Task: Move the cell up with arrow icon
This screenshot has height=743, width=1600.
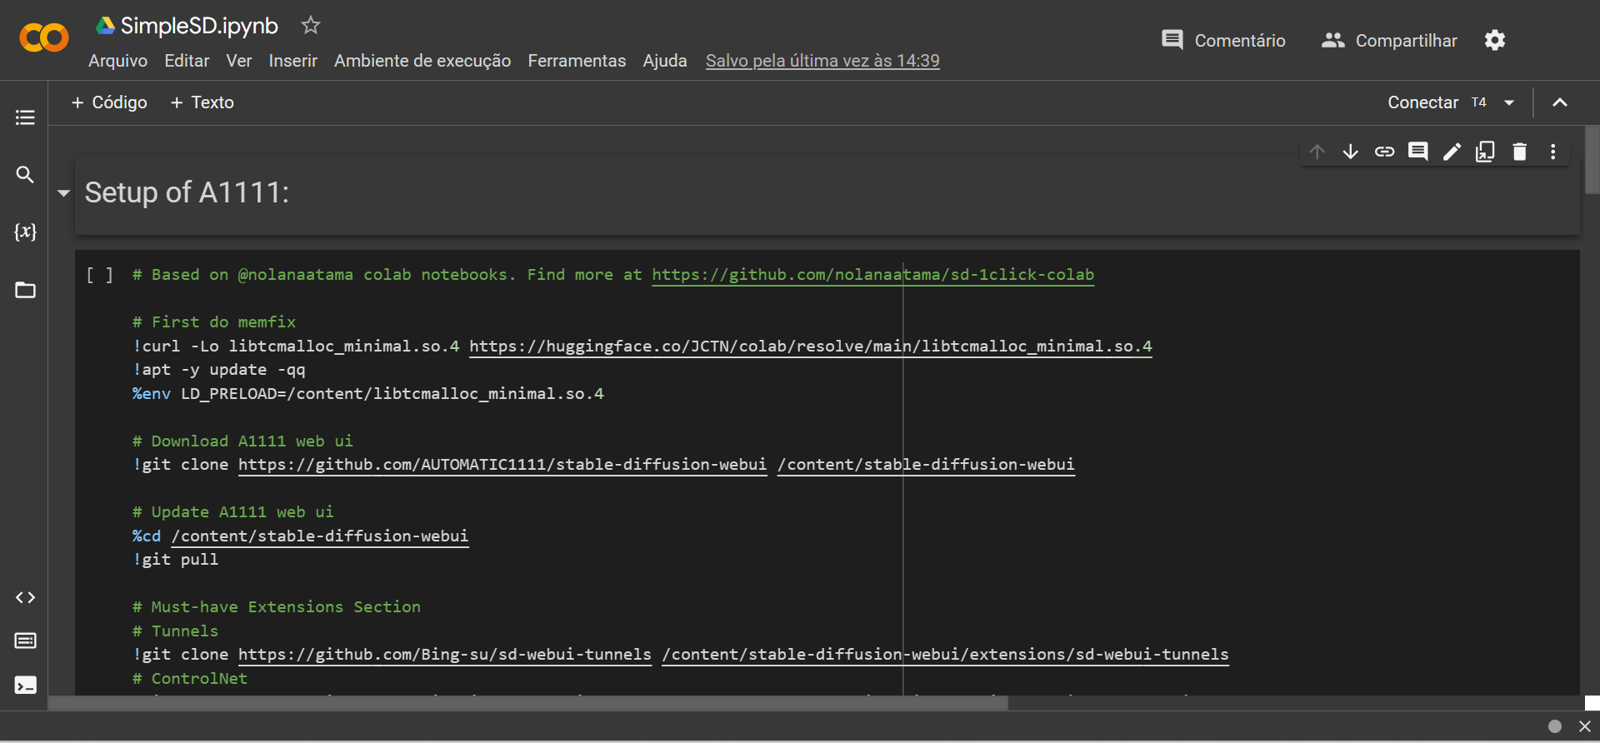Action: pos(1317,152)
